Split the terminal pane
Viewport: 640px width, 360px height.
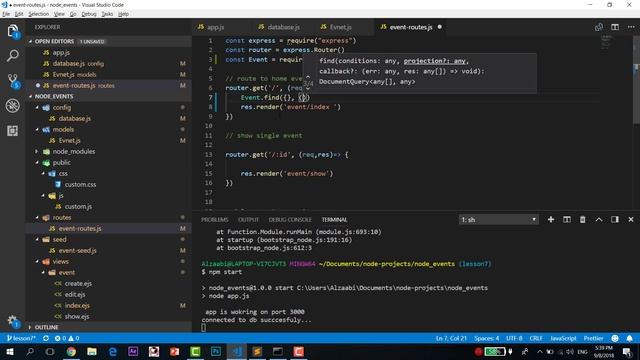tap(567, 220)
